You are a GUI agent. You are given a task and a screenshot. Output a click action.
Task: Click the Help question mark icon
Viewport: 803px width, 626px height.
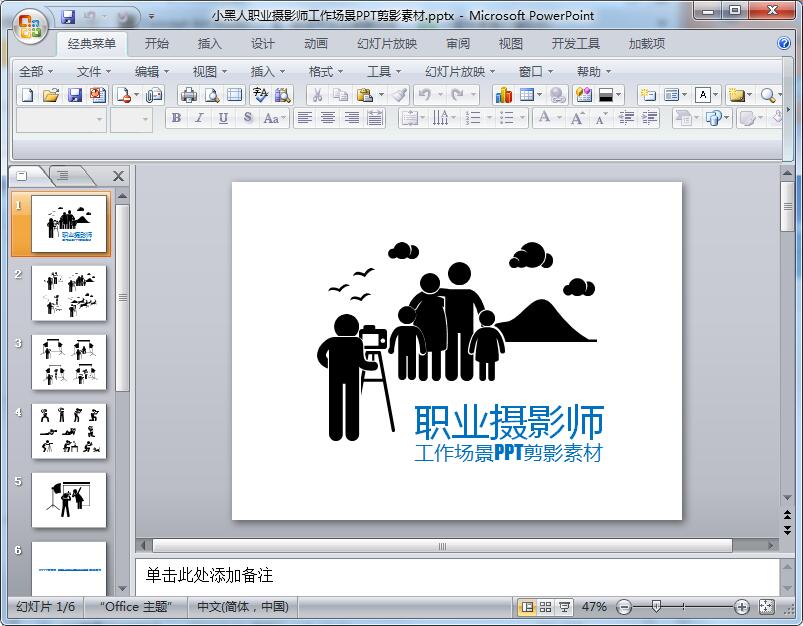tap(784, 44)
